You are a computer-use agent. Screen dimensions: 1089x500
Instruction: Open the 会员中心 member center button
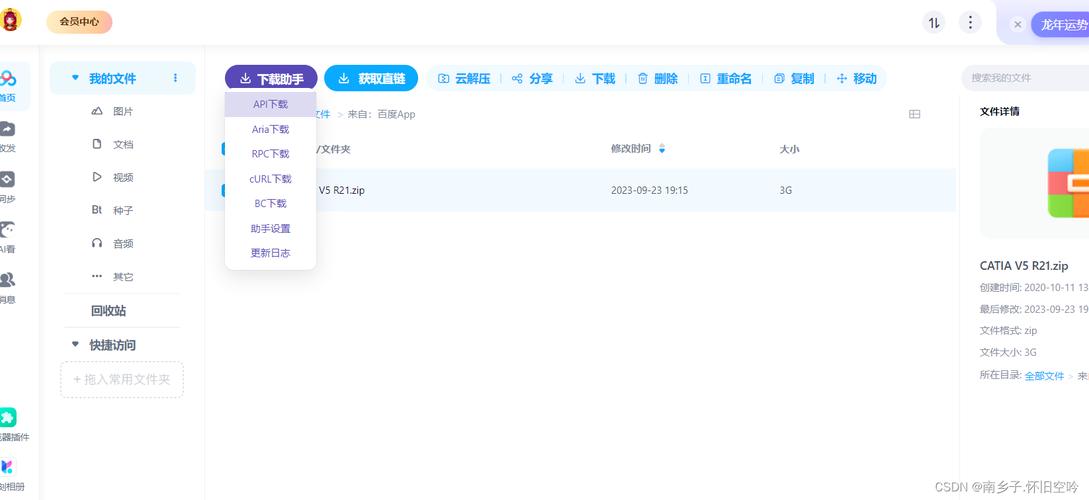pos(79,22)
